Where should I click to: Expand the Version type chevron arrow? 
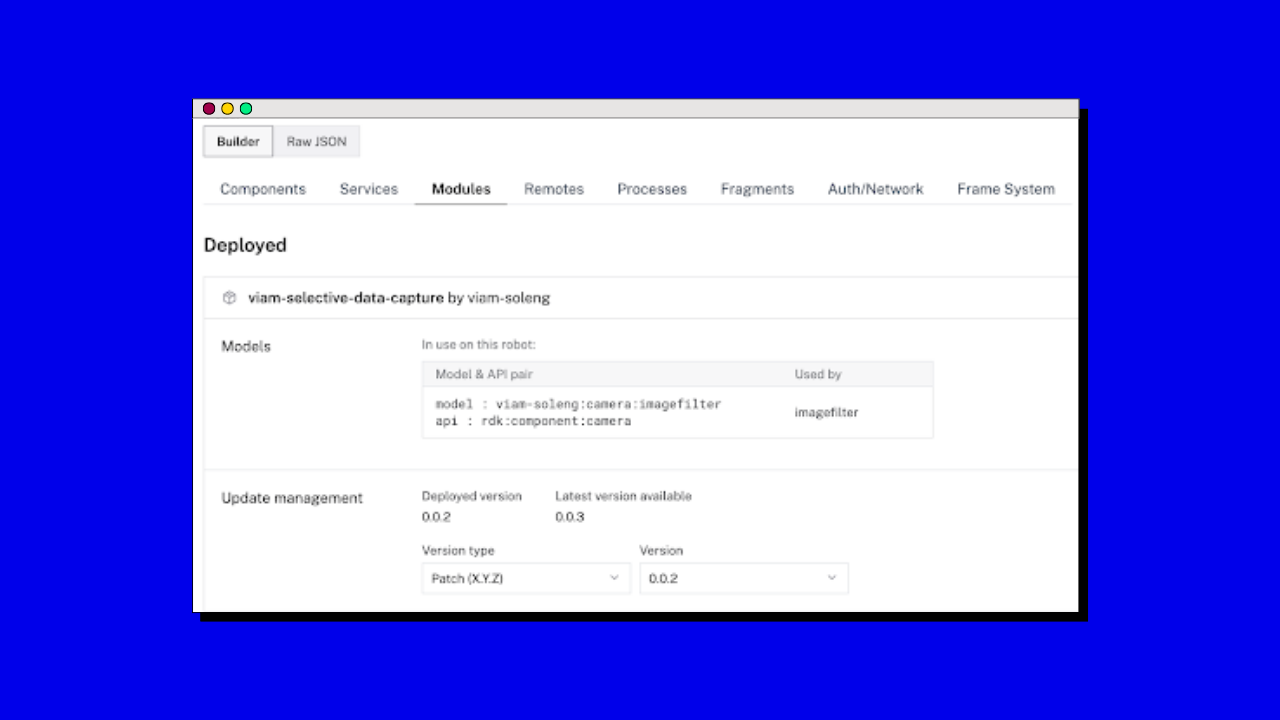(614, 578)
